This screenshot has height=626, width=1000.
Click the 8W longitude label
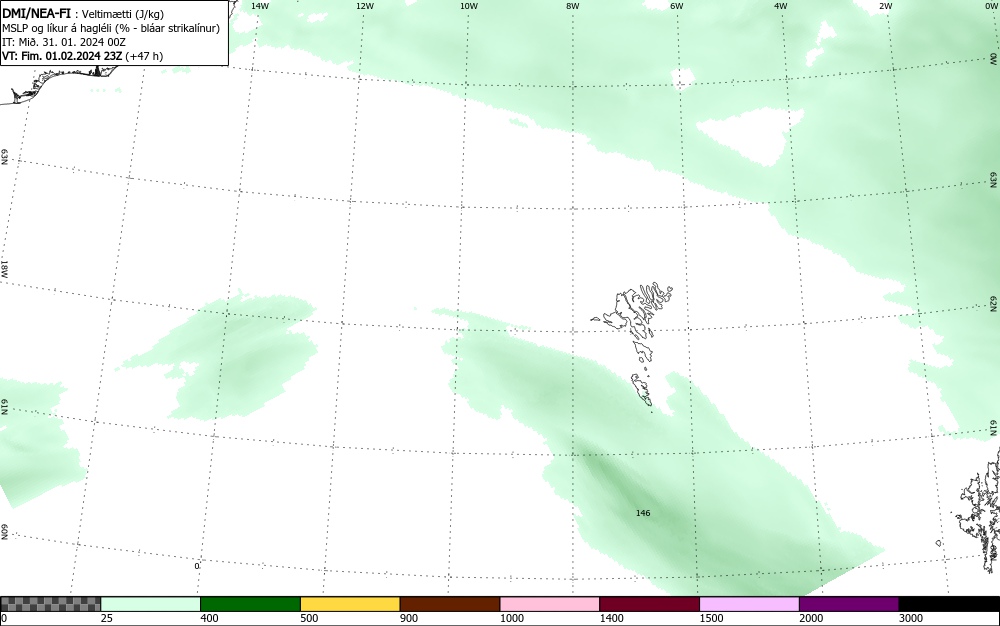(573, 6)
